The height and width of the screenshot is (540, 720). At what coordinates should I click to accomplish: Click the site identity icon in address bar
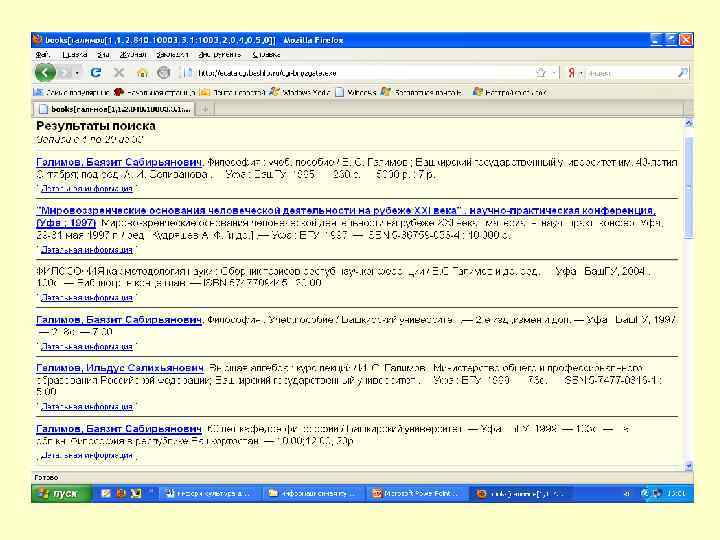pos(187,73)
